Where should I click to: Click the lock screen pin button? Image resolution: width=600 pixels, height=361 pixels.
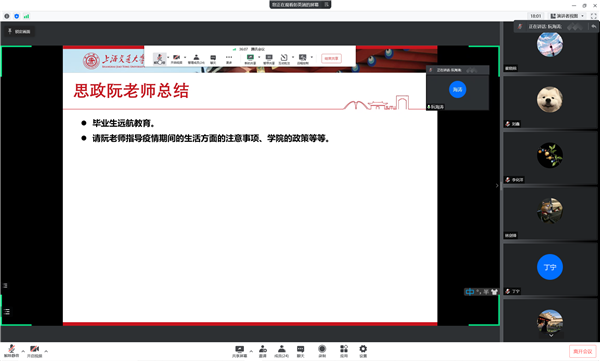click(x=20, y=31)
